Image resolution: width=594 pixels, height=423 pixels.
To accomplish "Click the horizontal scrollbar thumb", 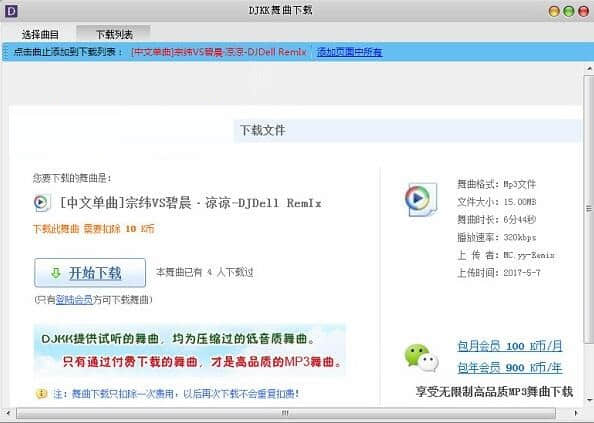I will 286,413.
